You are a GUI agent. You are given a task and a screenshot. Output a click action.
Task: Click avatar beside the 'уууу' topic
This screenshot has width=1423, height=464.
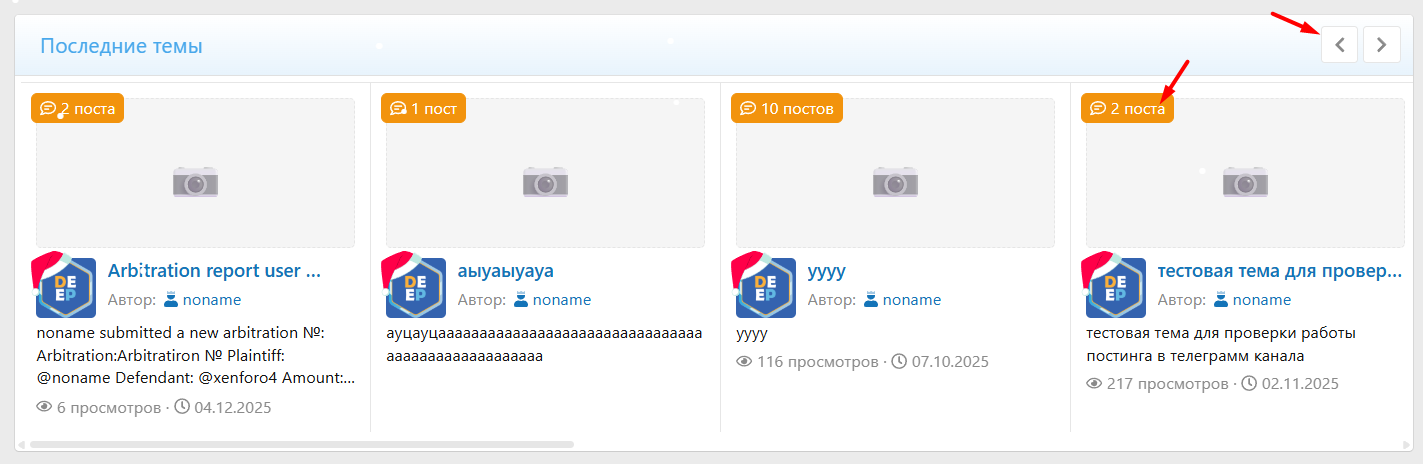click(766, 288)
